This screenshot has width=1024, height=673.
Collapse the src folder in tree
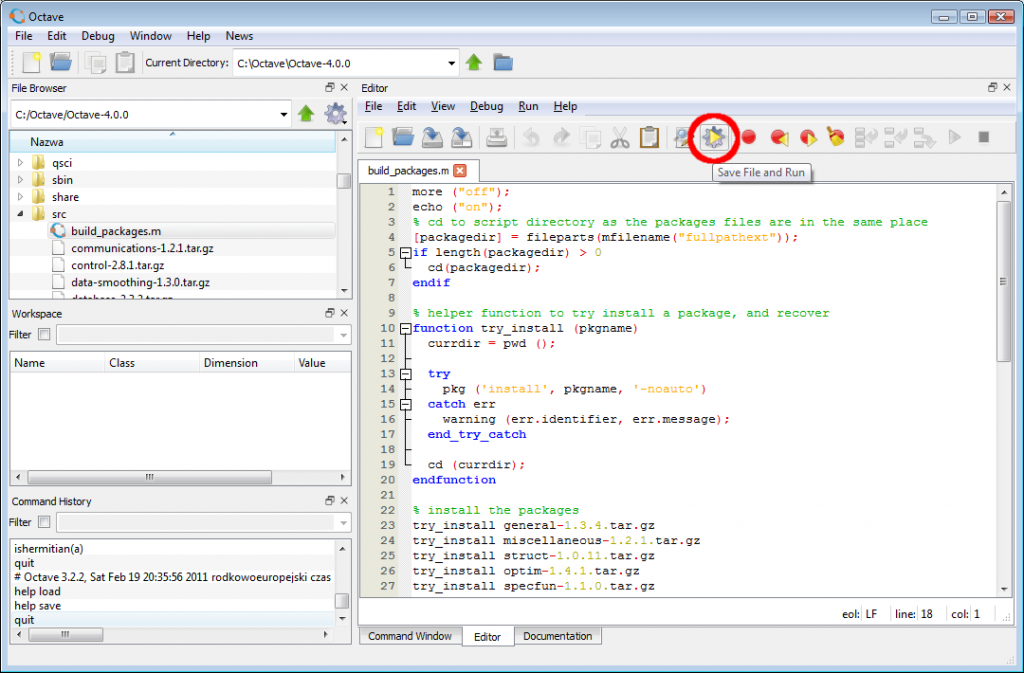tap(20, 213)
